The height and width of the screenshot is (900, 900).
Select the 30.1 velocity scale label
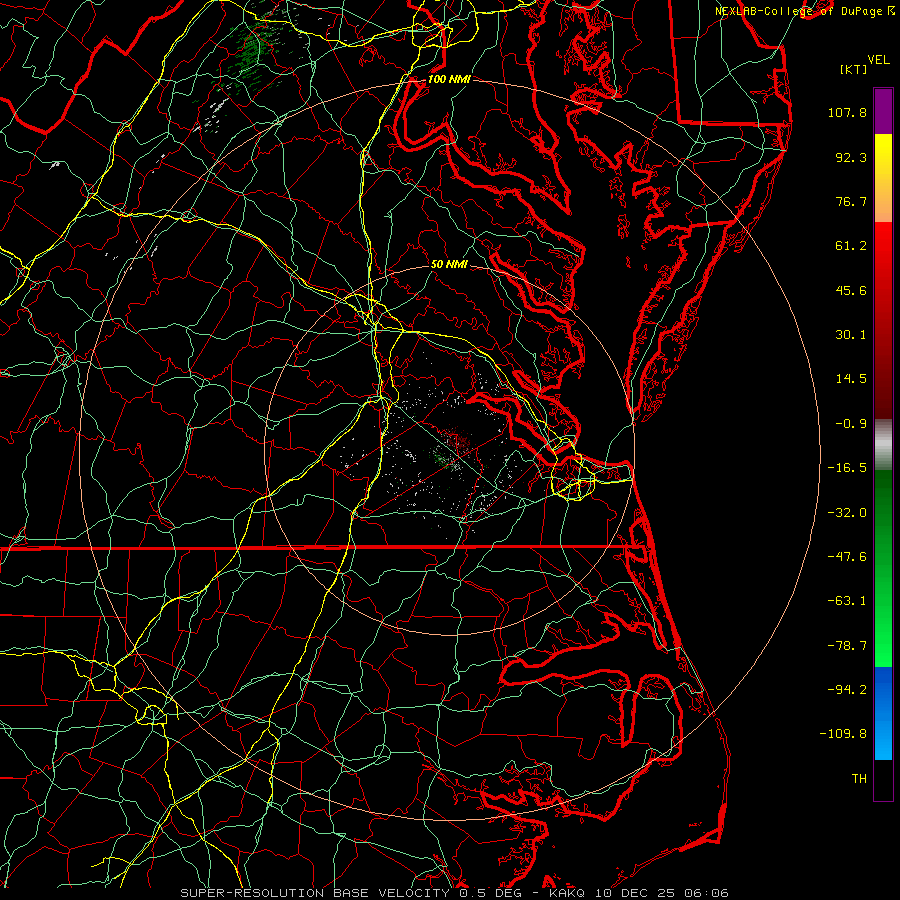coord(851,335)
